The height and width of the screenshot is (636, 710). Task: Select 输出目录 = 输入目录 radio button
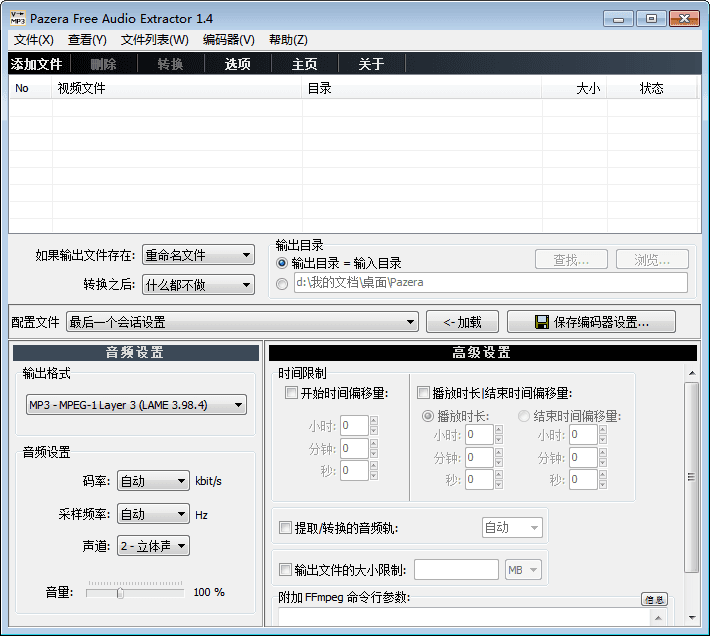282,263
